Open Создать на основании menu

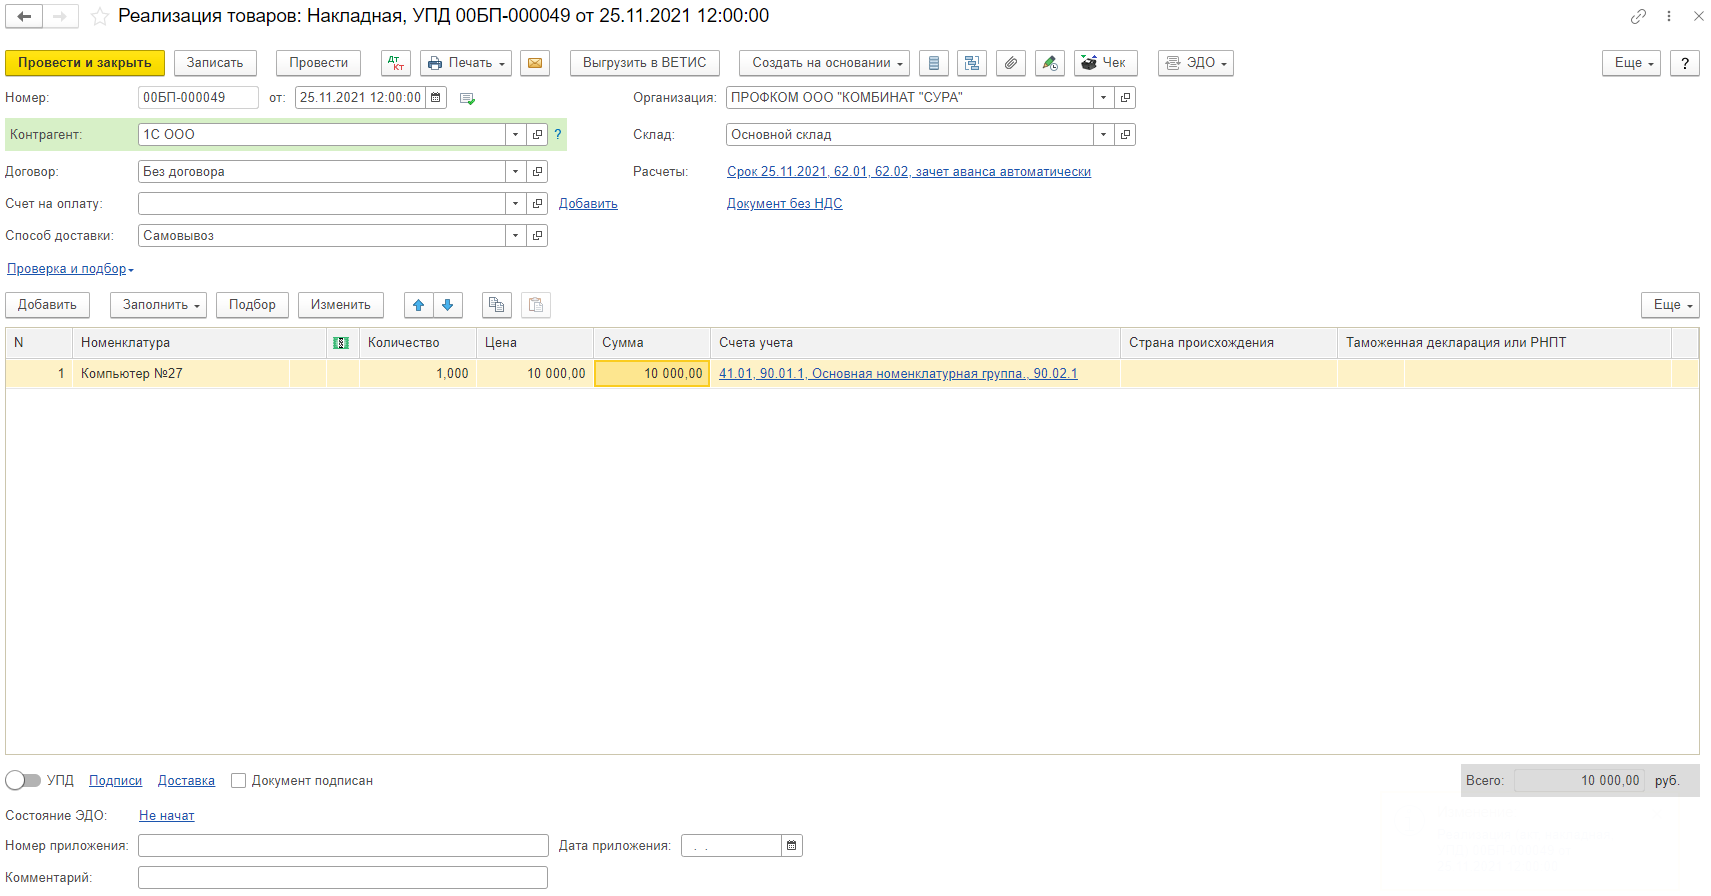(x=825, y=63)
